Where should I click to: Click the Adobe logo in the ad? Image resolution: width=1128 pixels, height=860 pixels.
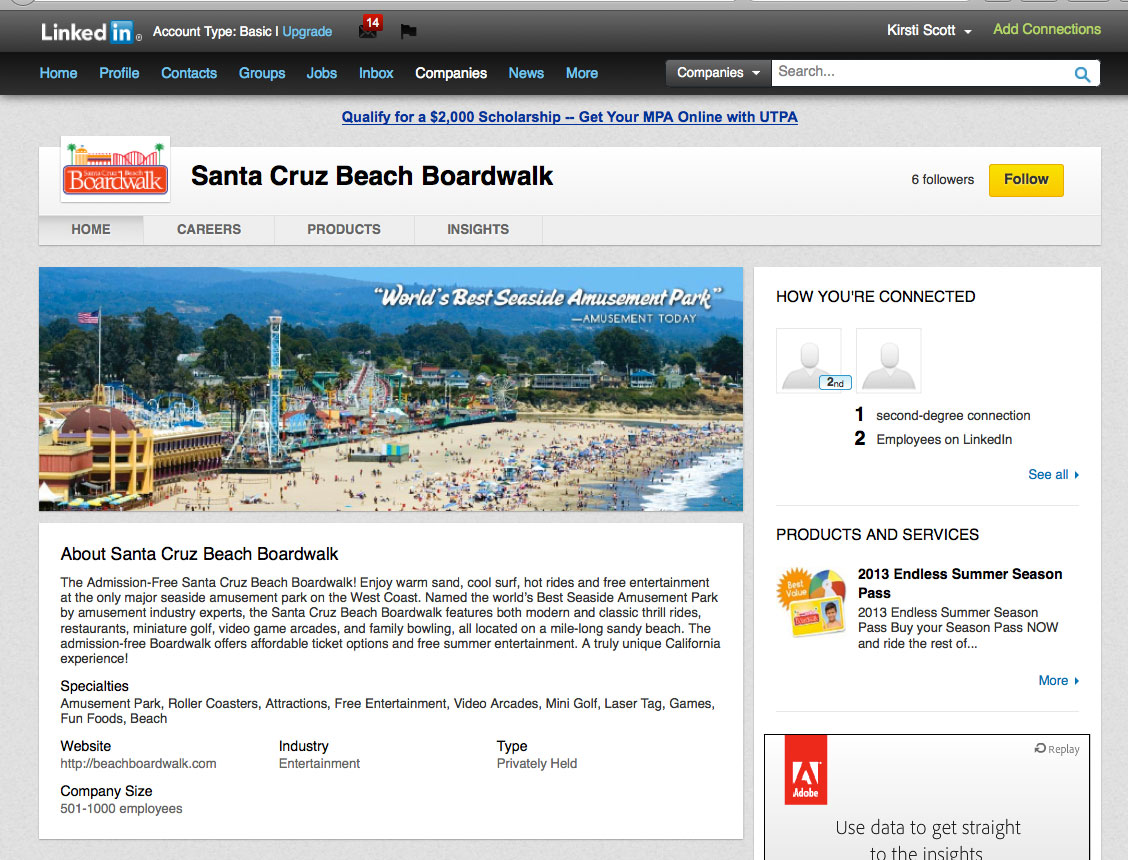coord(806,769)
